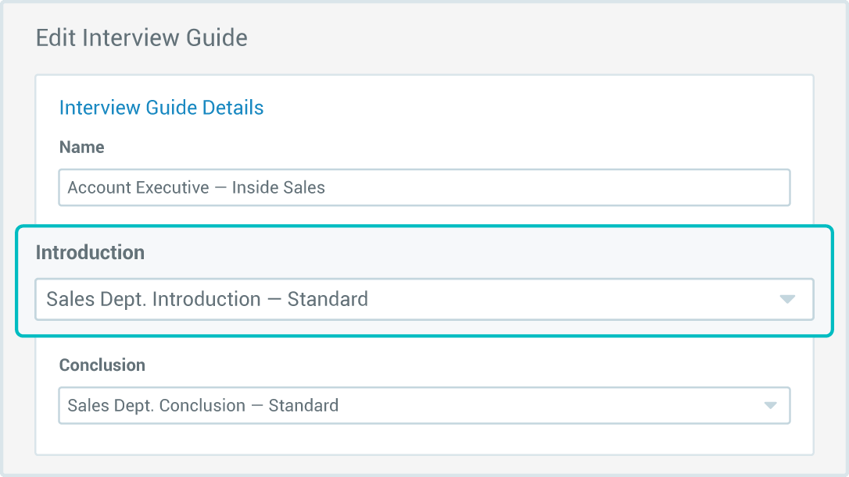The height and width of the screenshot is (477, 849).
Task: Open the Conclusion combo box
Action: coord(424,406)
